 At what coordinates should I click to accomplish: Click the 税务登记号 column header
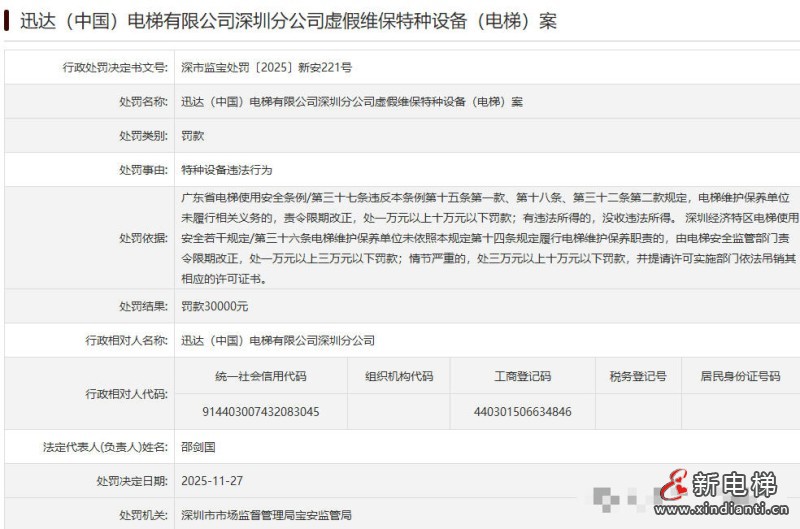point(637,376)
